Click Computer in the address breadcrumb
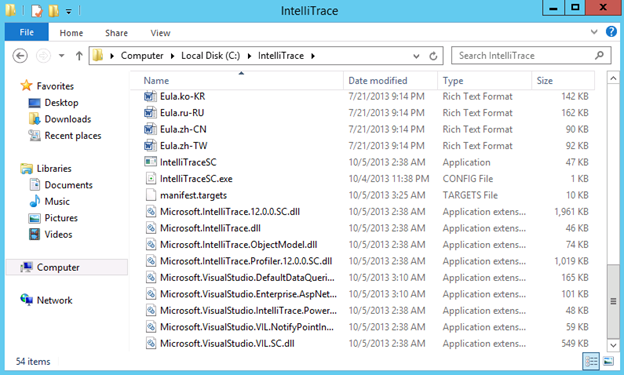This screenshot has height=375, width=624. [142, 56]
